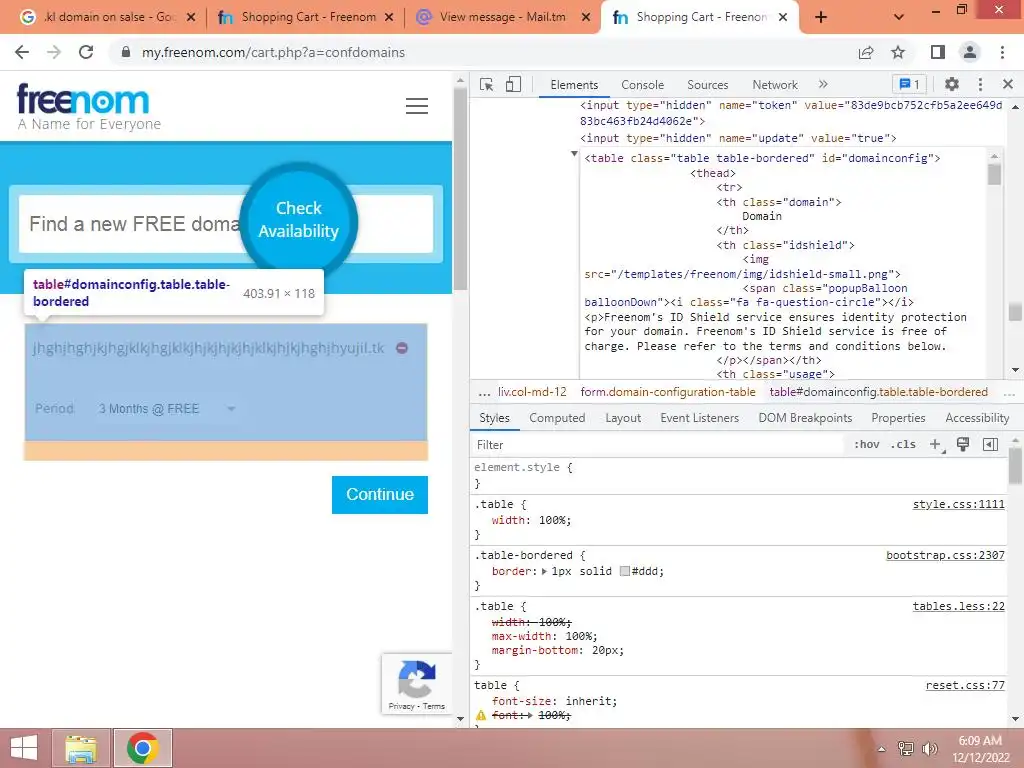The image size is (1024, 768).
Task: Switch to the Network tab
Action: pyautogui.click(x=775, y=85)
